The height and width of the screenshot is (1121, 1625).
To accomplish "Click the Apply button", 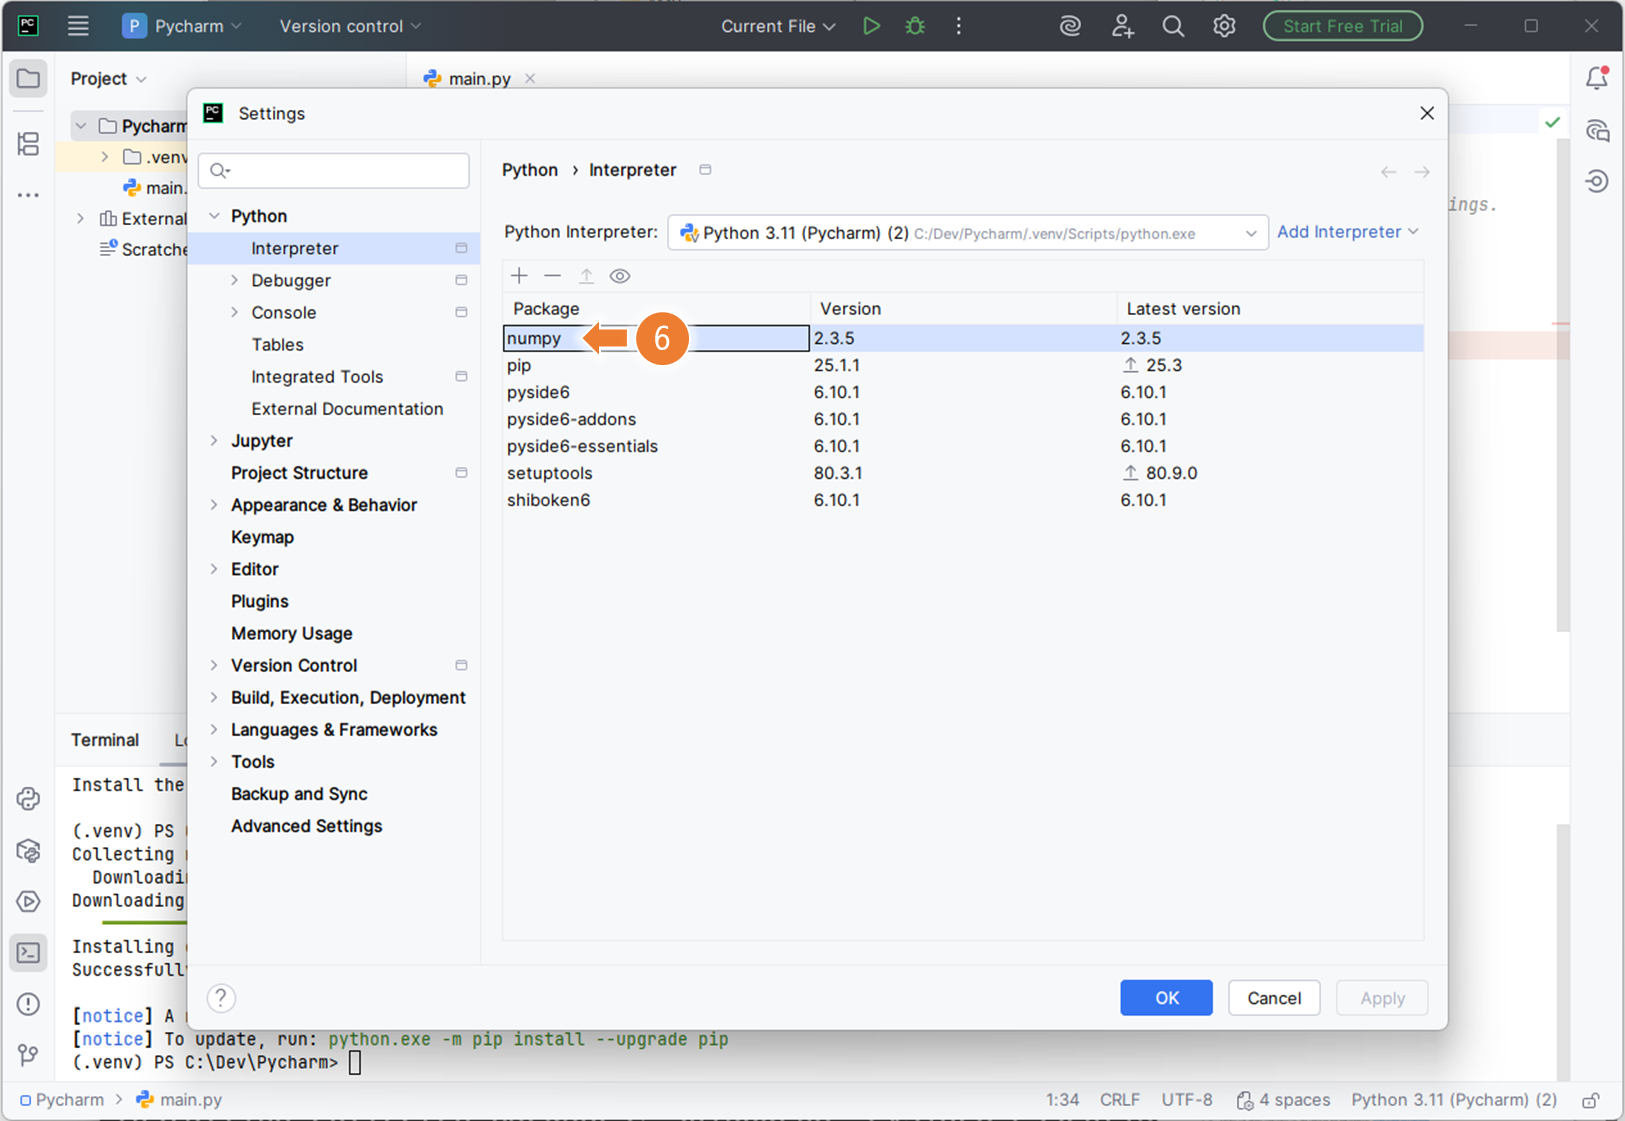I will (x=1382, y=998).
